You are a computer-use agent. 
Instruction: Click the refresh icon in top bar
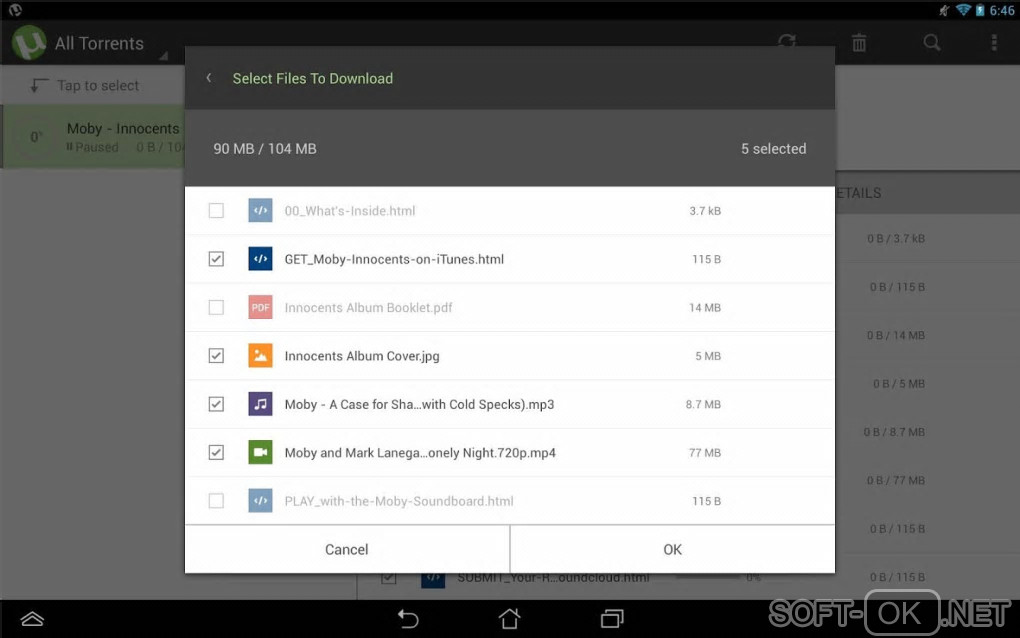pos(787,42)
